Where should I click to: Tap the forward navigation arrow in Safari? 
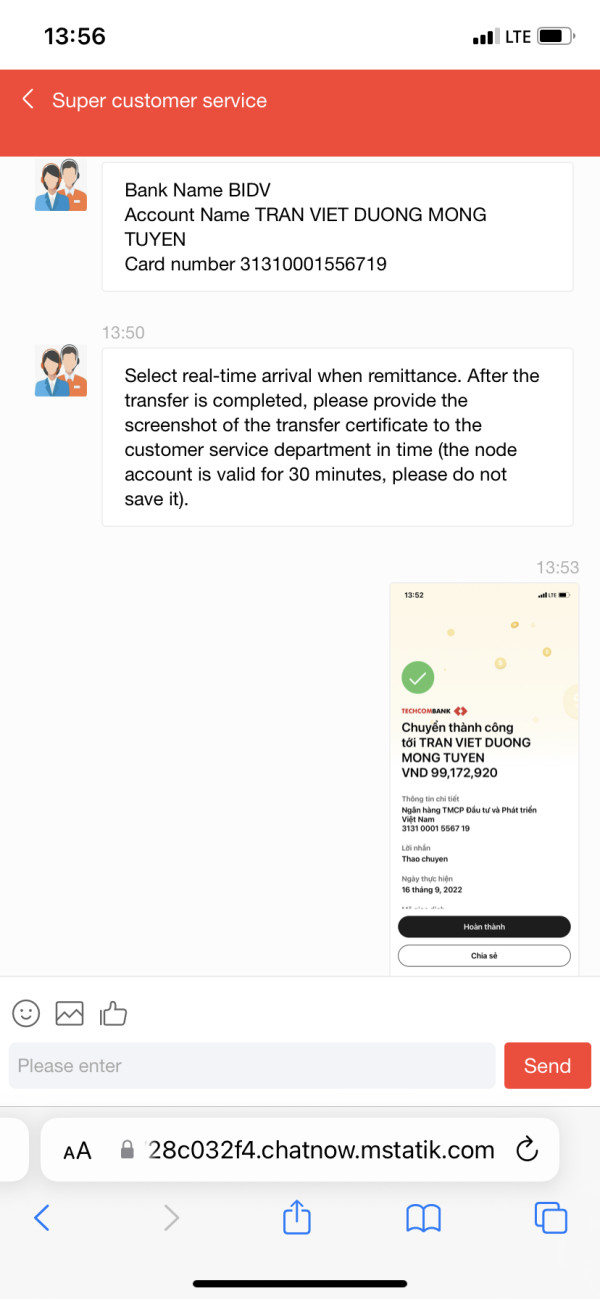tap(171, 1217)
